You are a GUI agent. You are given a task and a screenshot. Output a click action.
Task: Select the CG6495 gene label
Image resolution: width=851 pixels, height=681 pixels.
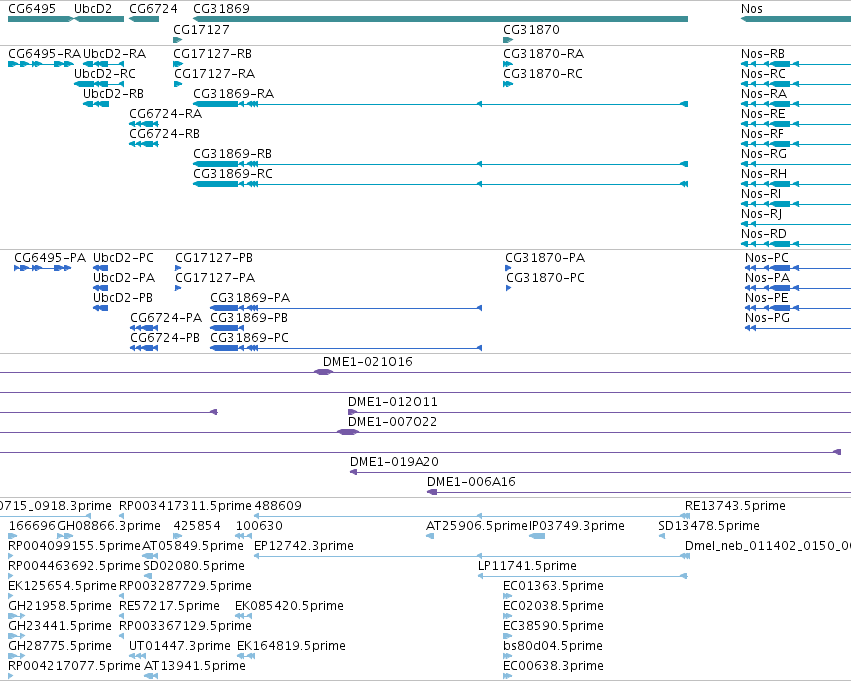click(x=32, y=9)
